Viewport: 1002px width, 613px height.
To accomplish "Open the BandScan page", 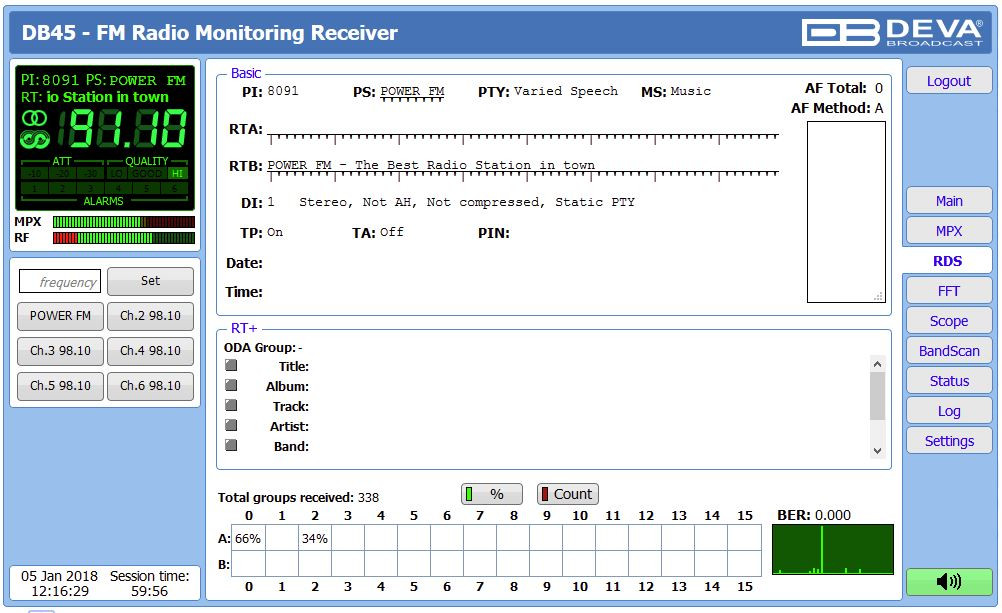I will click(949, 351).
